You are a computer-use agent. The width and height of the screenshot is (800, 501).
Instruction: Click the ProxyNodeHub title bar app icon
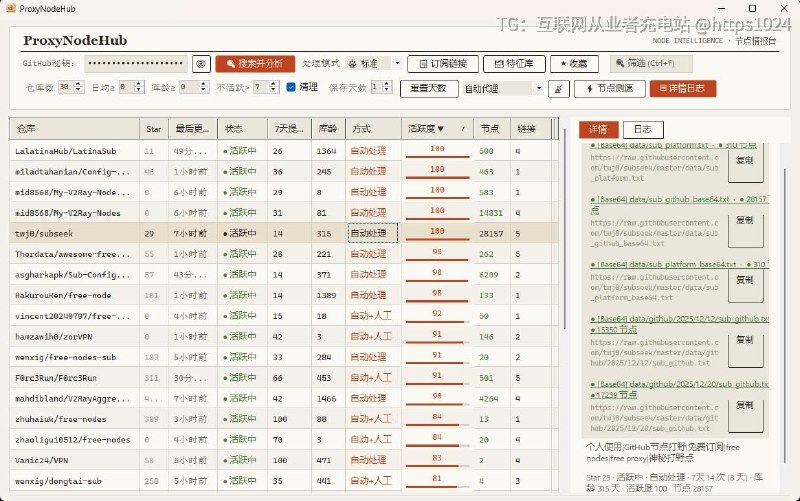[x=11, y=8]
